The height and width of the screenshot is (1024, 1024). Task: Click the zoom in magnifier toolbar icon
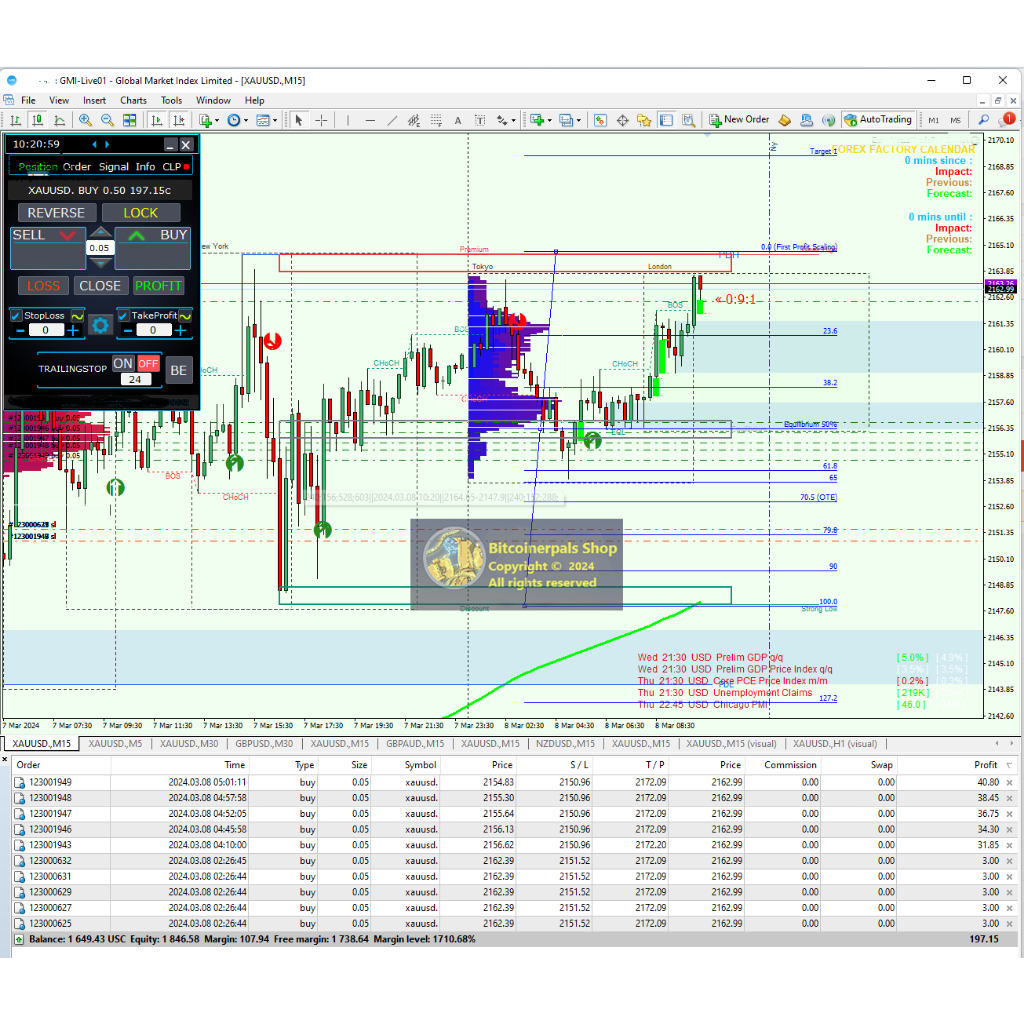click(85, 120)
